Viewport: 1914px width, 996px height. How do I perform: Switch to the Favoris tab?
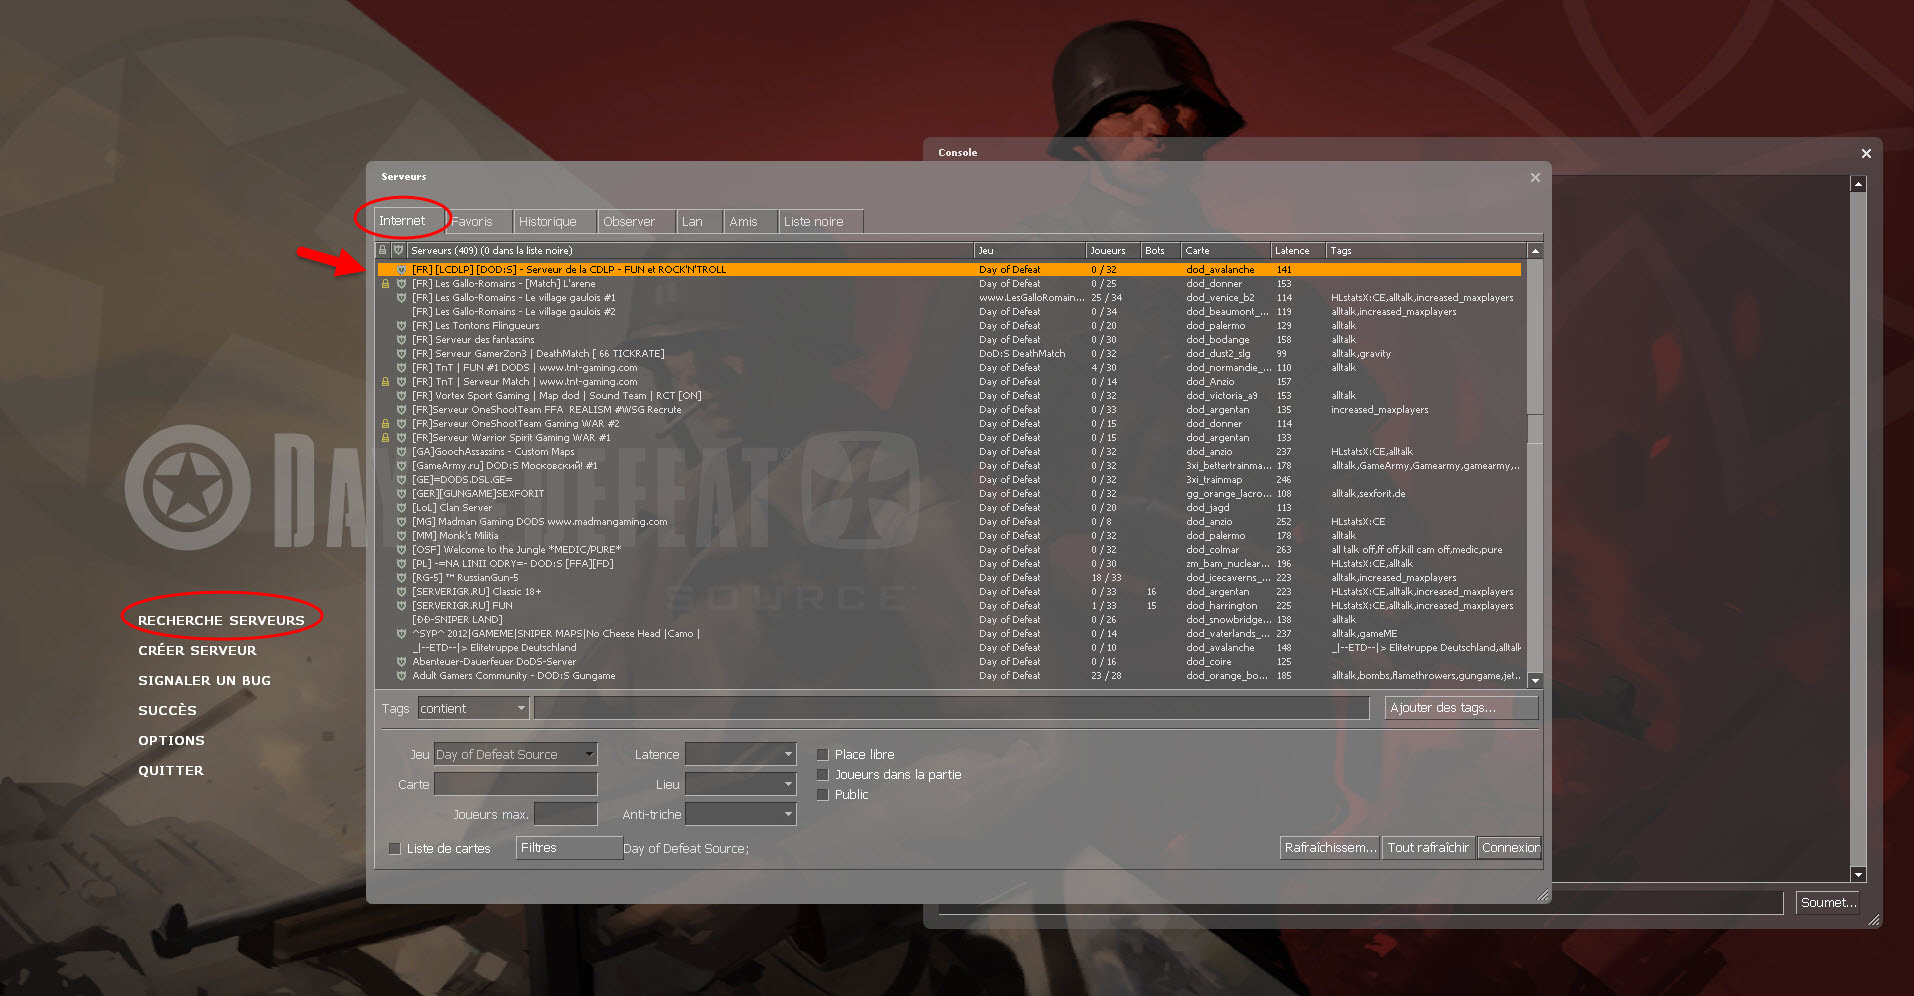click(x=472, y=222)
